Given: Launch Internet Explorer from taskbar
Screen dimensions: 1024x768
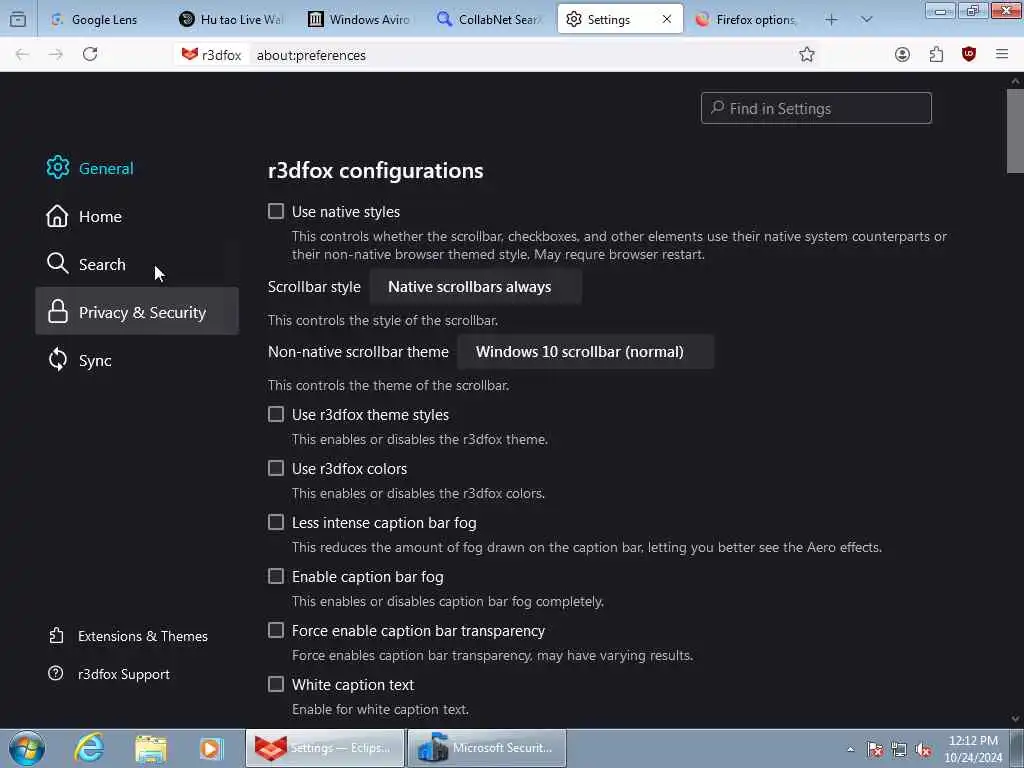Looking at the screenshot, I should pos(89,748).
